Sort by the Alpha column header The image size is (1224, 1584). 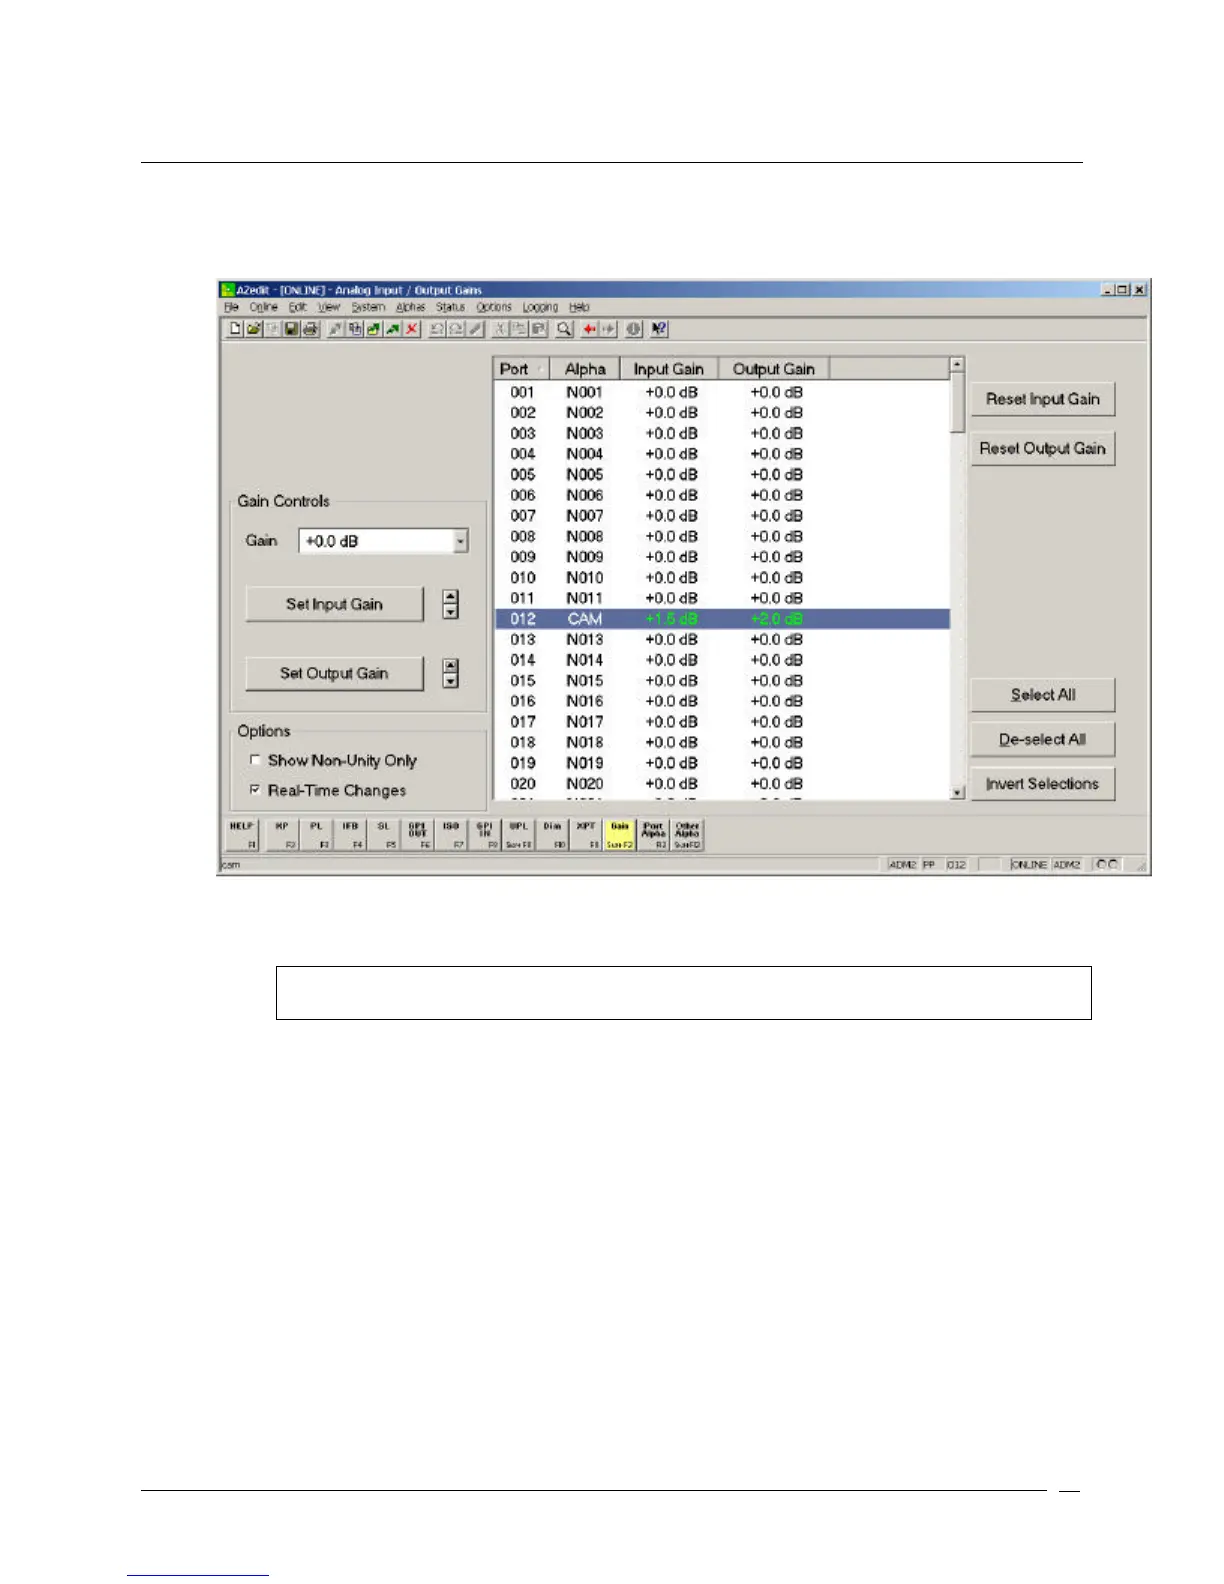click(x=585, y=369)
